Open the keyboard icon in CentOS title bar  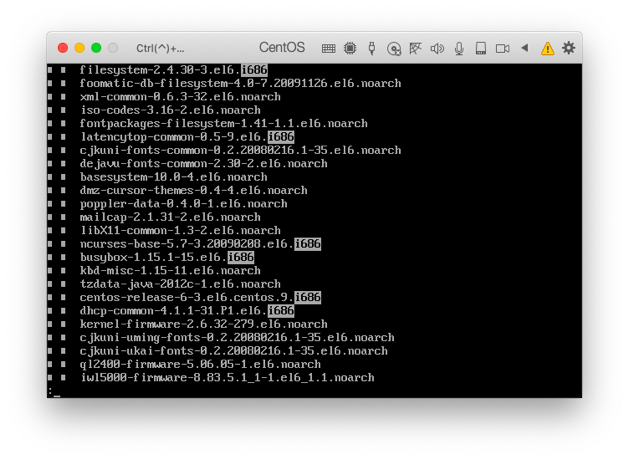click(x=328, y=49)
